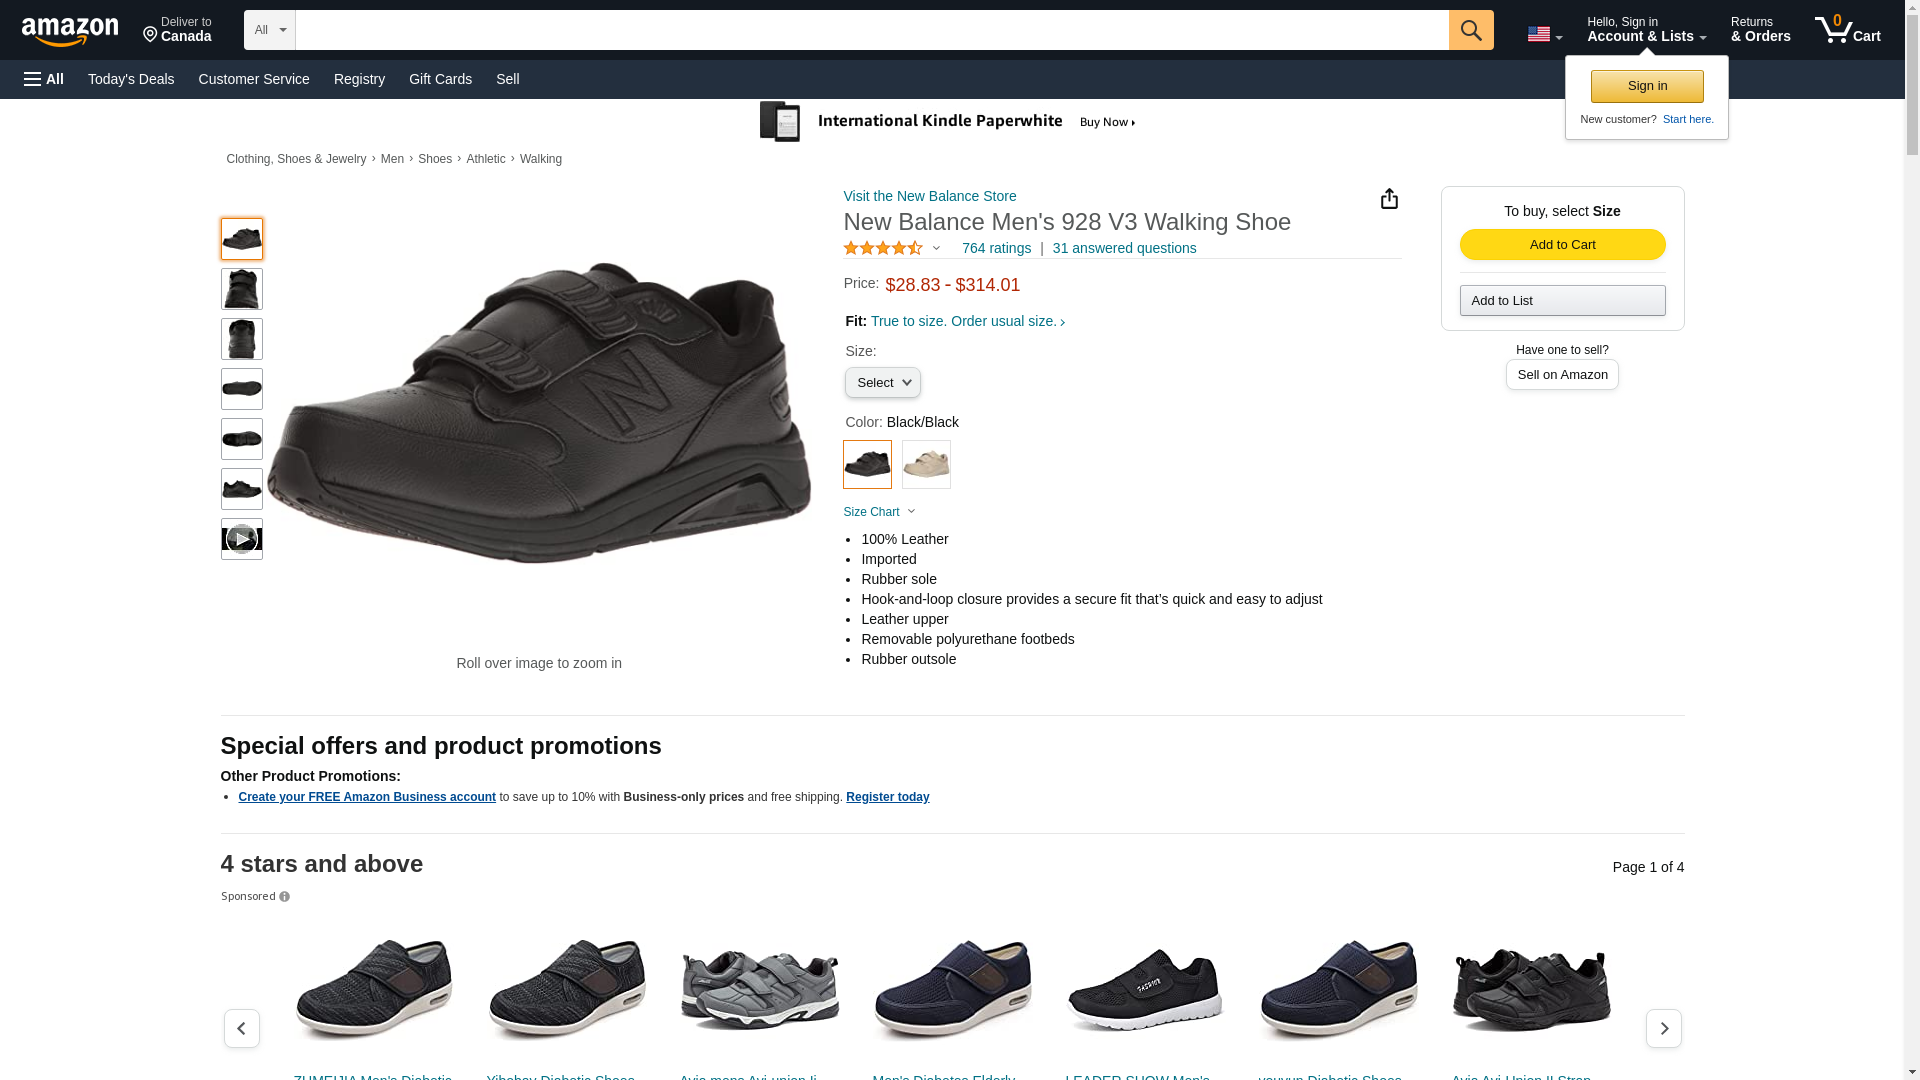Show previous carousel page arrow
1920x1080 pixels.
pos(241,1028)
